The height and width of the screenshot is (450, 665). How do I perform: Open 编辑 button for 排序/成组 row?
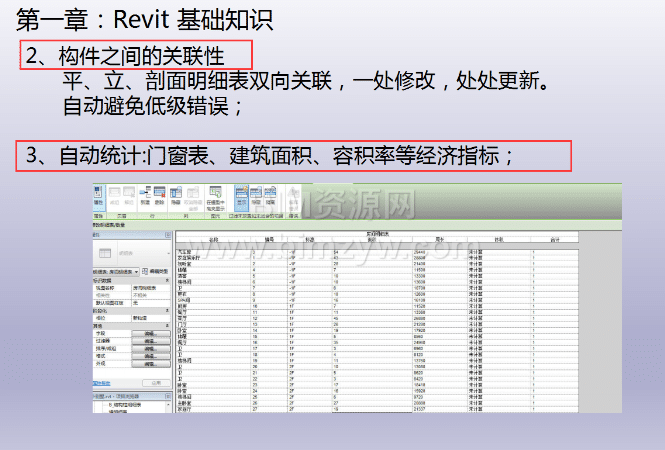point(151,349)
